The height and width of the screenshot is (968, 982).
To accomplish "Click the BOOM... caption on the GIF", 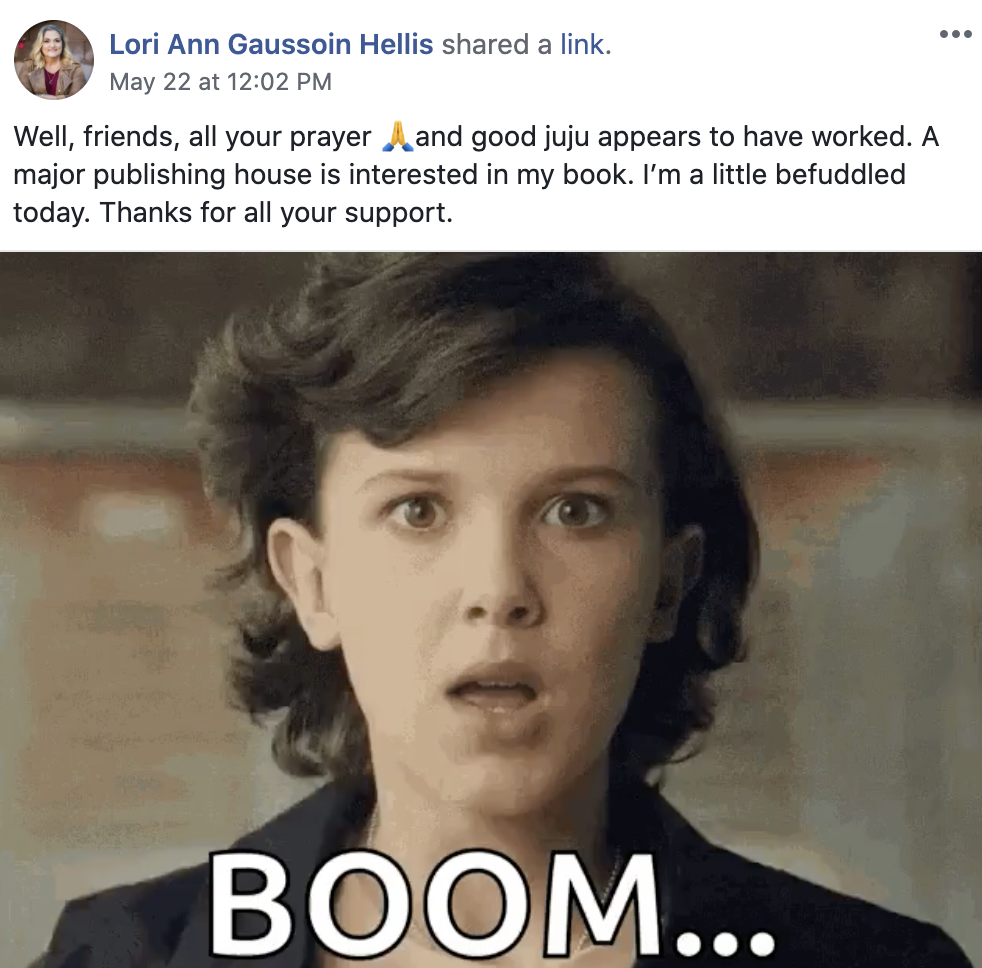I will [492, 904].
